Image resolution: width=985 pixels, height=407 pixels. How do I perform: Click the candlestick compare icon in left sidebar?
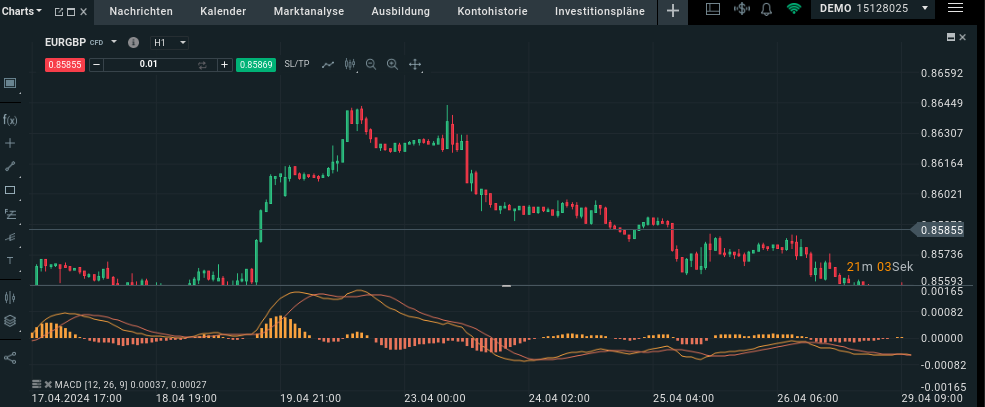pos(10,297)
